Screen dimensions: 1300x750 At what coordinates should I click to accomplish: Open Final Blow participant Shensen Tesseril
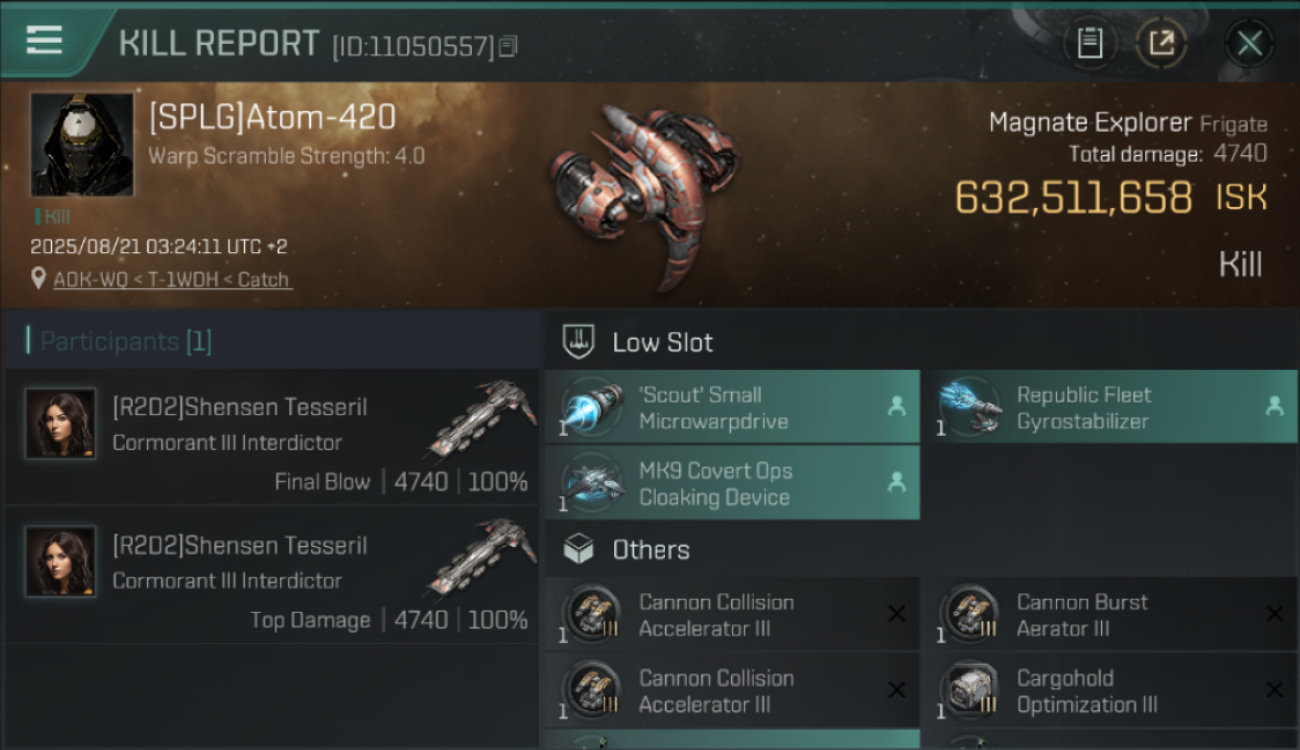click(272, 437)
